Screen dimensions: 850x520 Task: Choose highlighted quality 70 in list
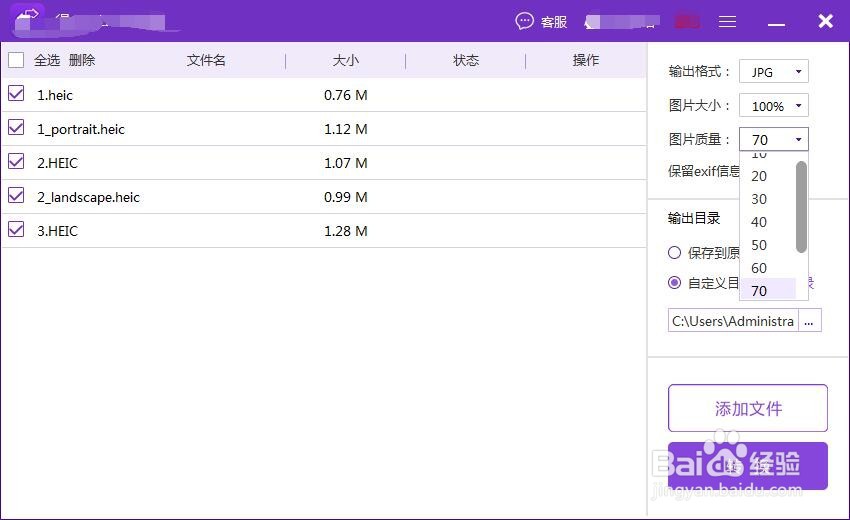point(767,291)
